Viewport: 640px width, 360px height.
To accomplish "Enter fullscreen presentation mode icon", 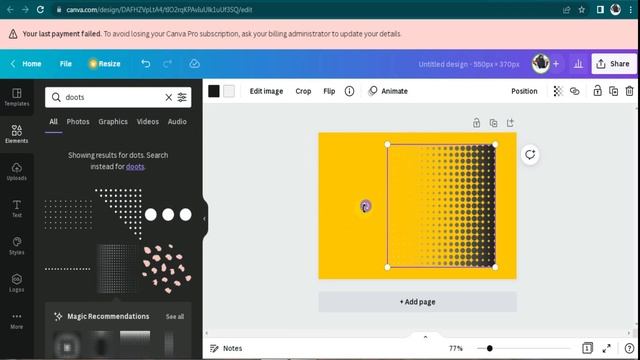I will [607, 348].
